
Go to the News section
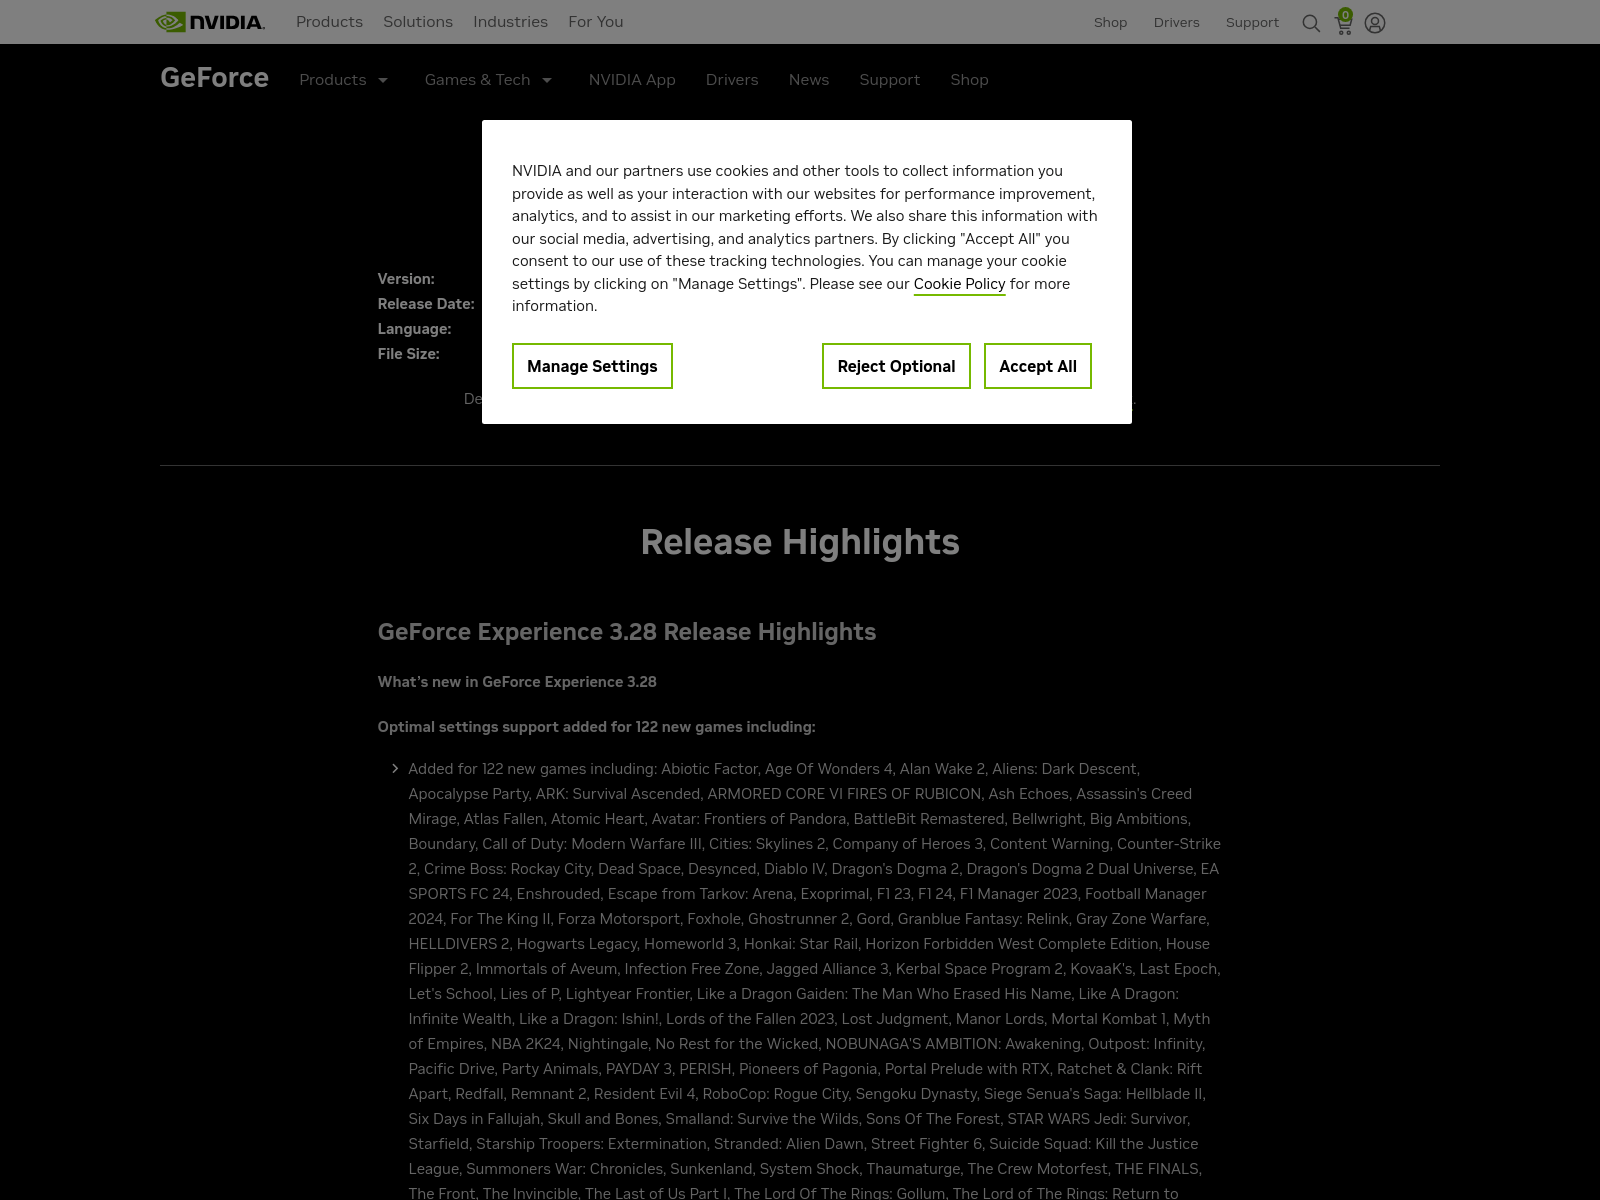[x=809, y=80]
